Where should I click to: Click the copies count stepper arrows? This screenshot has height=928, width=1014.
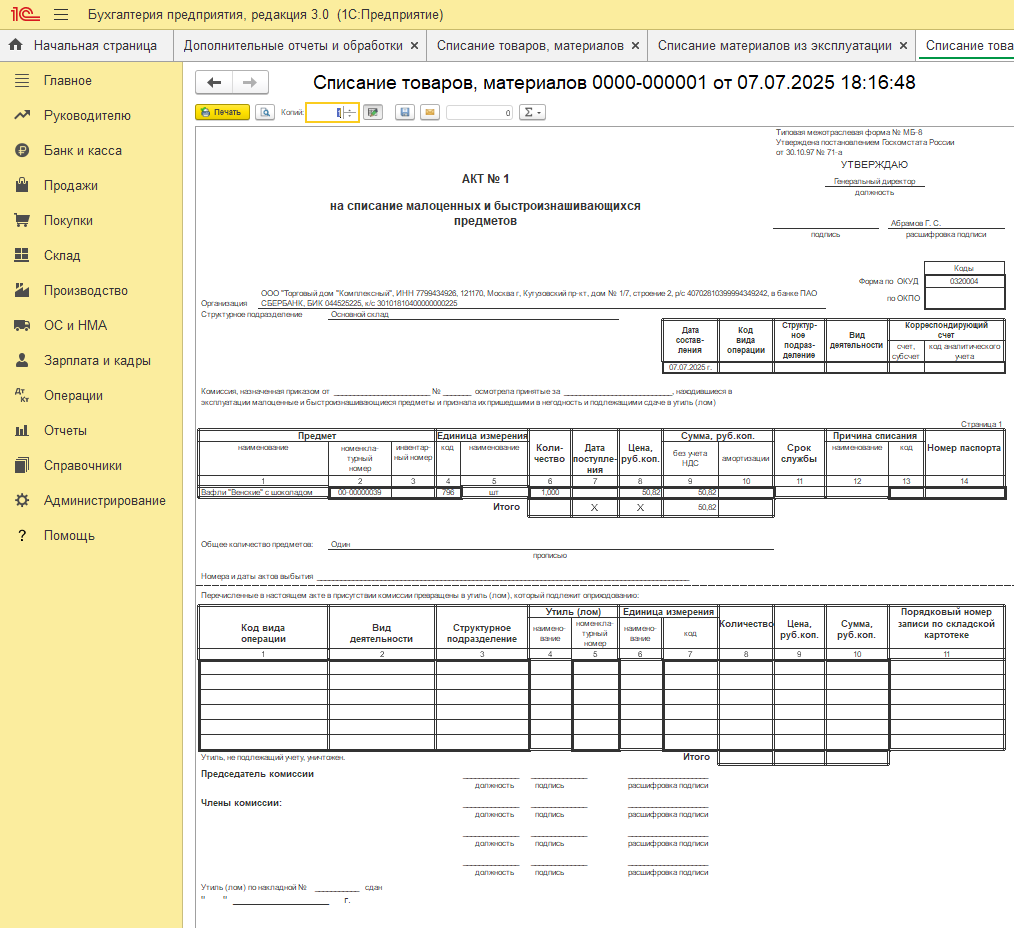click(350, 113)
